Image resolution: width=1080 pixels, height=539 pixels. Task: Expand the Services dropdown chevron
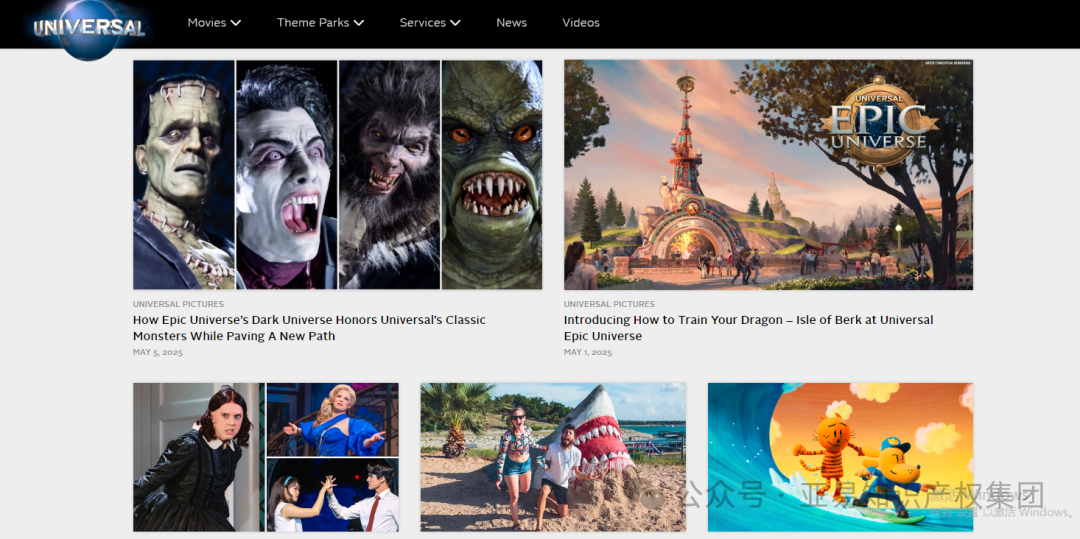tap(455, 22)
